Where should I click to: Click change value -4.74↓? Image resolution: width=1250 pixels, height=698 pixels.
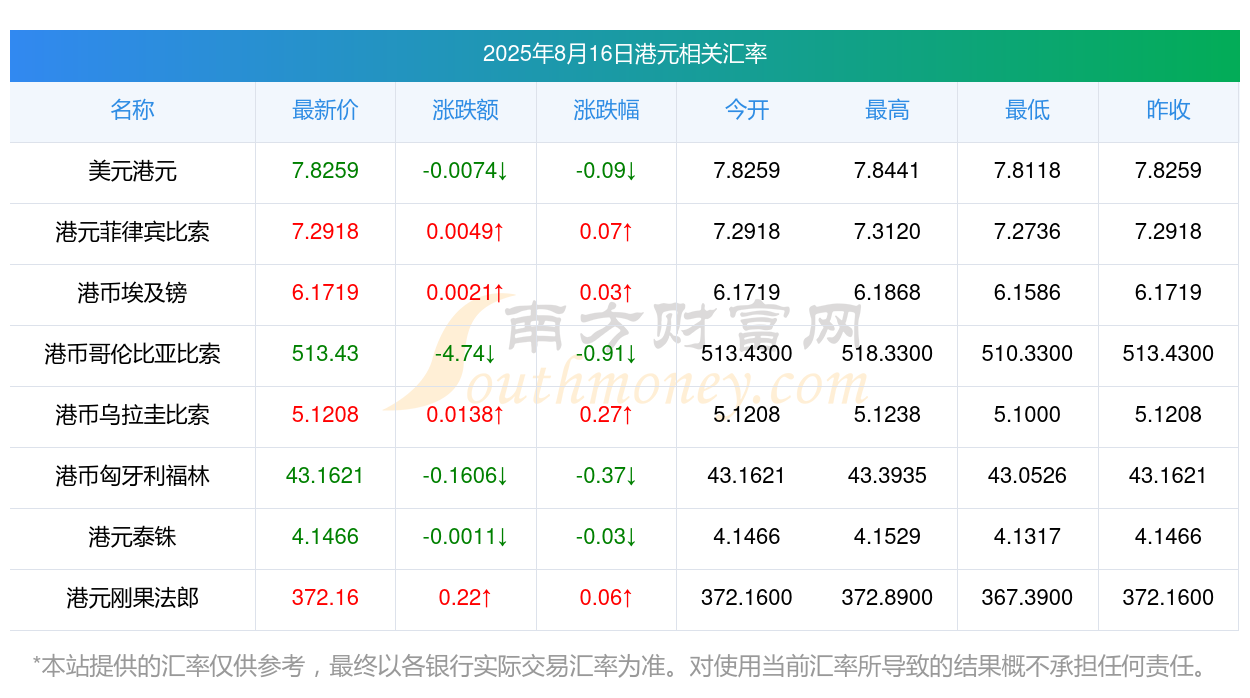click(x=465, y=354)
